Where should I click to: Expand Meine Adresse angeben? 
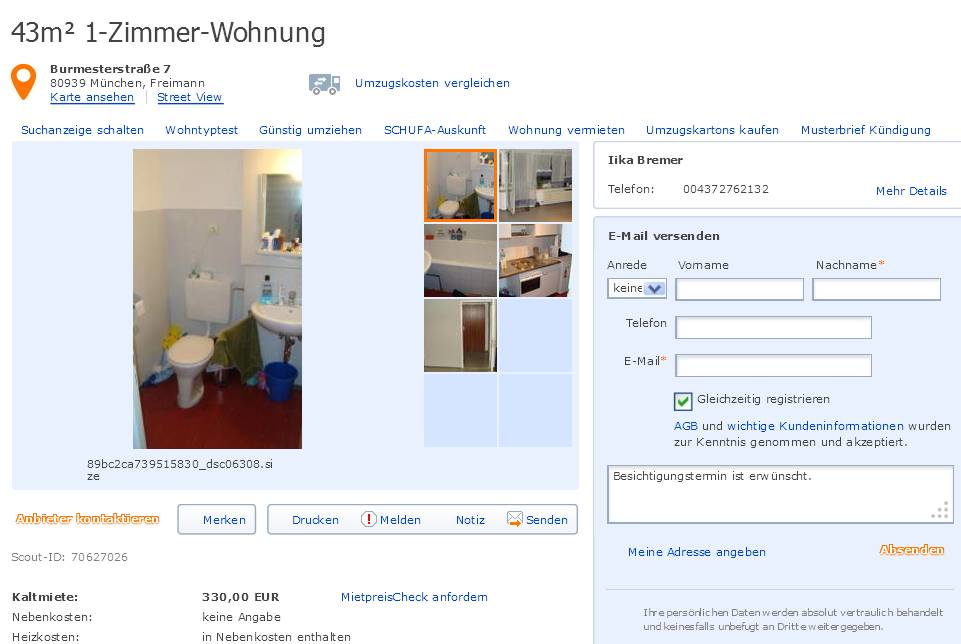[x=696, y=551]
